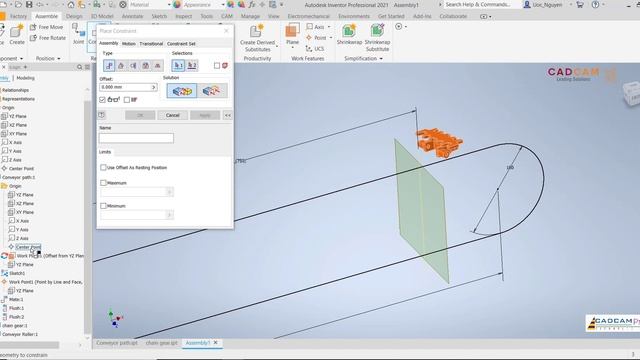
Task: Click the browser search magnifier icon
Action: pos(80,67)
